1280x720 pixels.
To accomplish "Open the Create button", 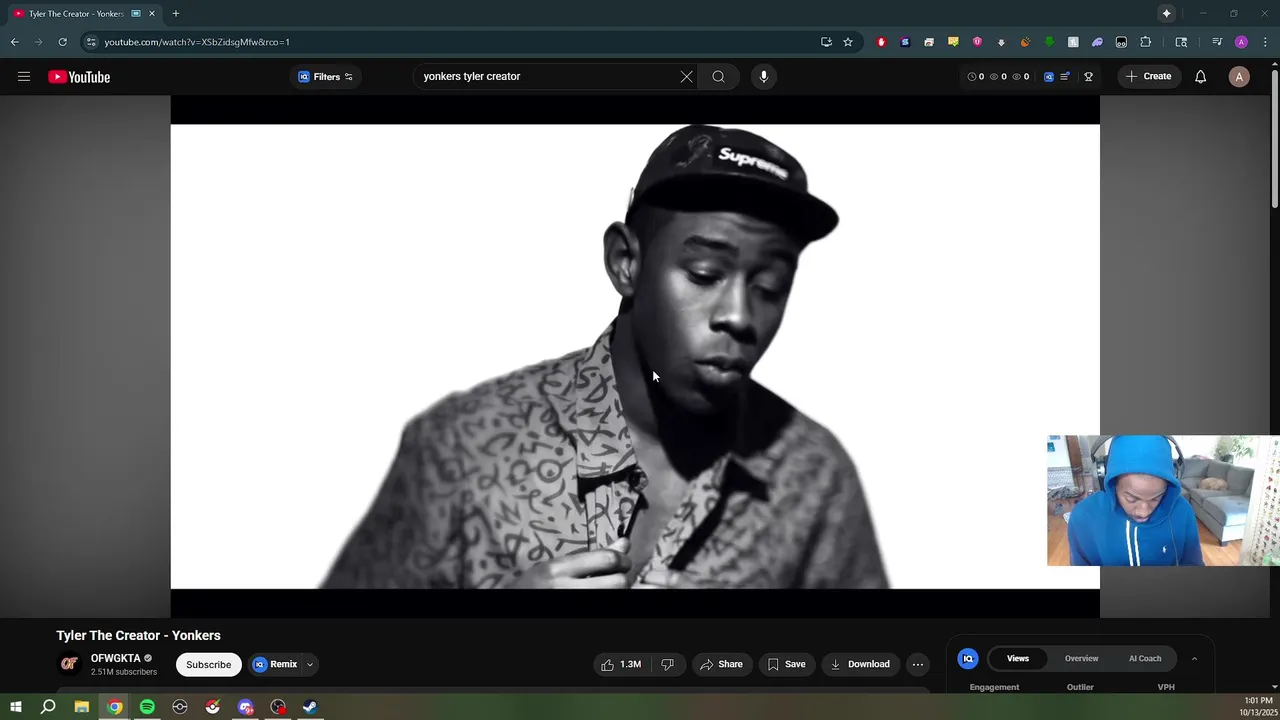I will pyautogui.click(x=1148, y=77).
